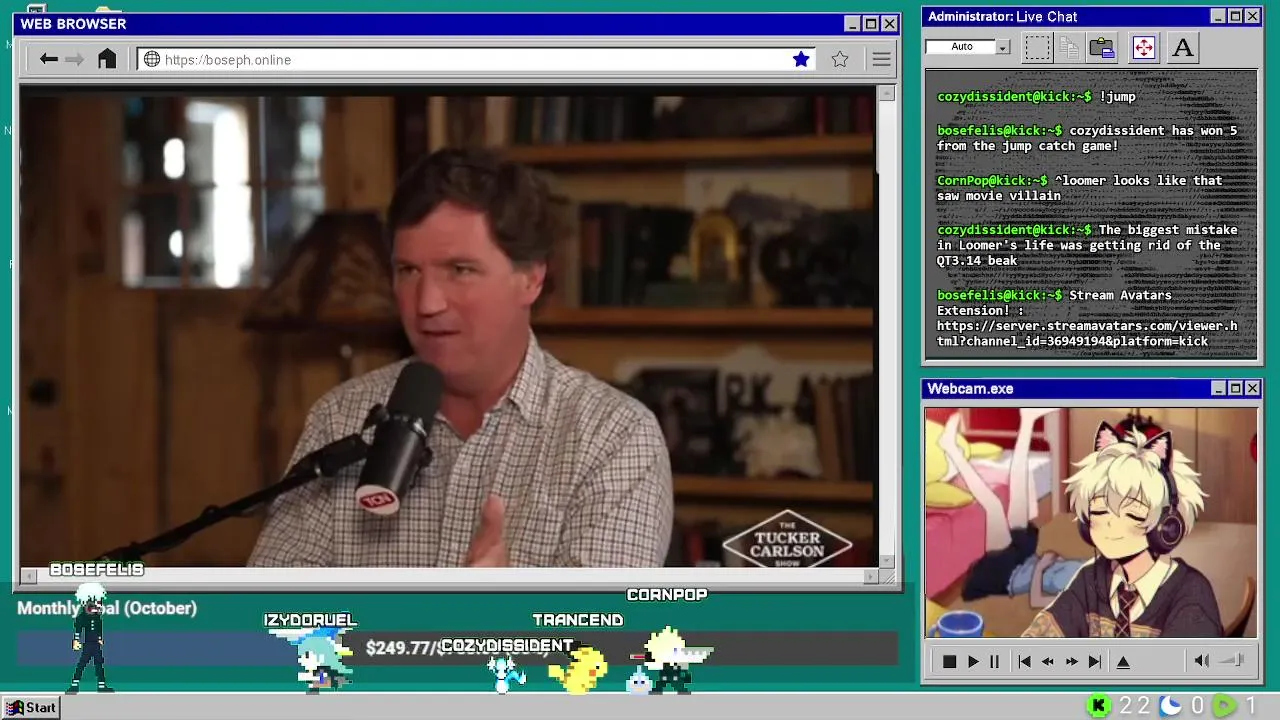Click the CORNPOP avatar name label
The height and width of the screenshot is (720, 1280).
[x=667, y=594]
